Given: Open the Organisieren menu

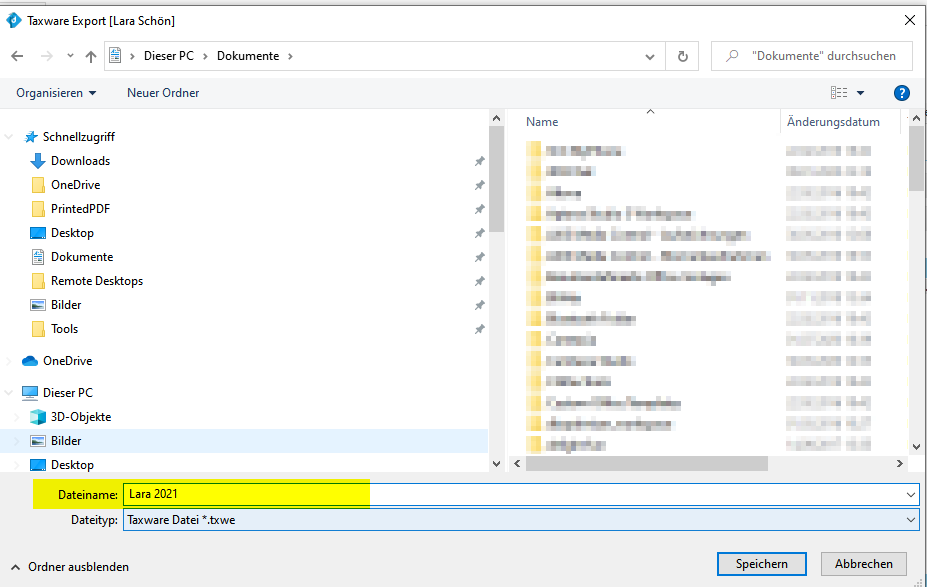Looking at the screenshot, I should coord(56,93).
